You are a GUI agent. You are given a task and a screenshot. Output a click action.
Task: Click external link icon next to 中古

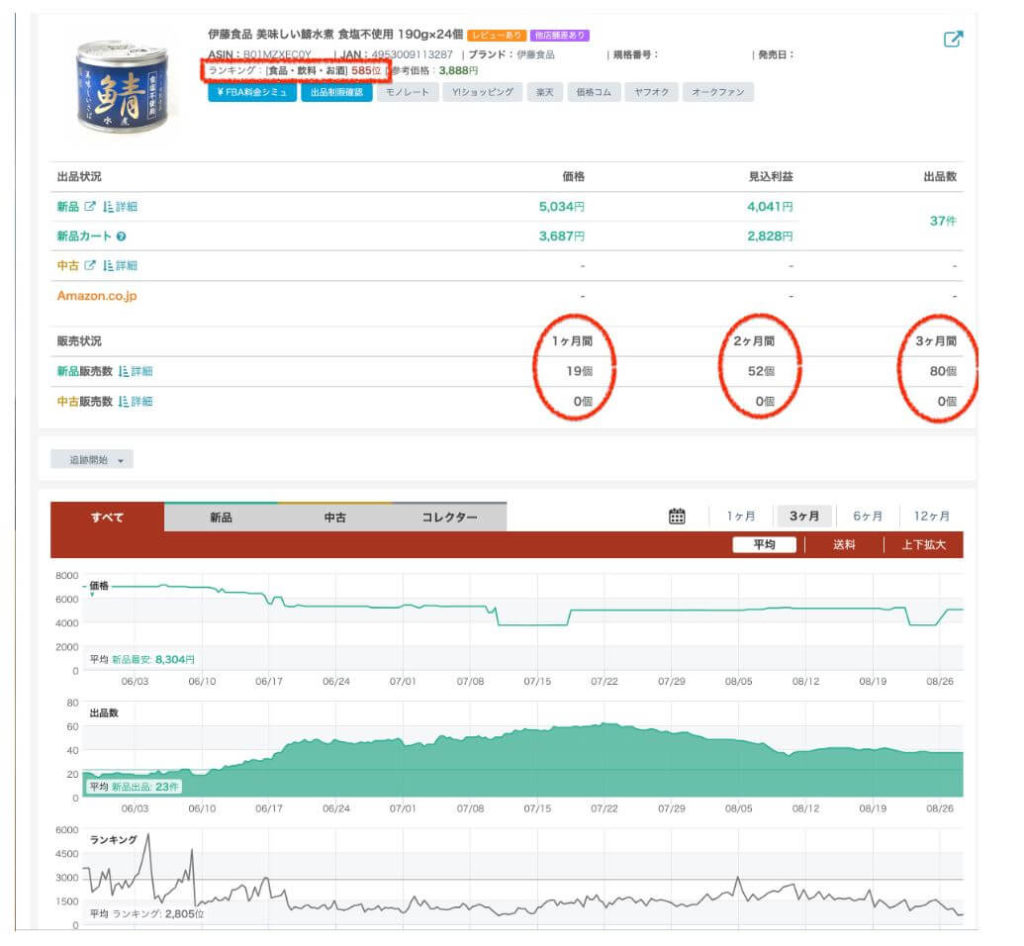[x=89, y=266]
